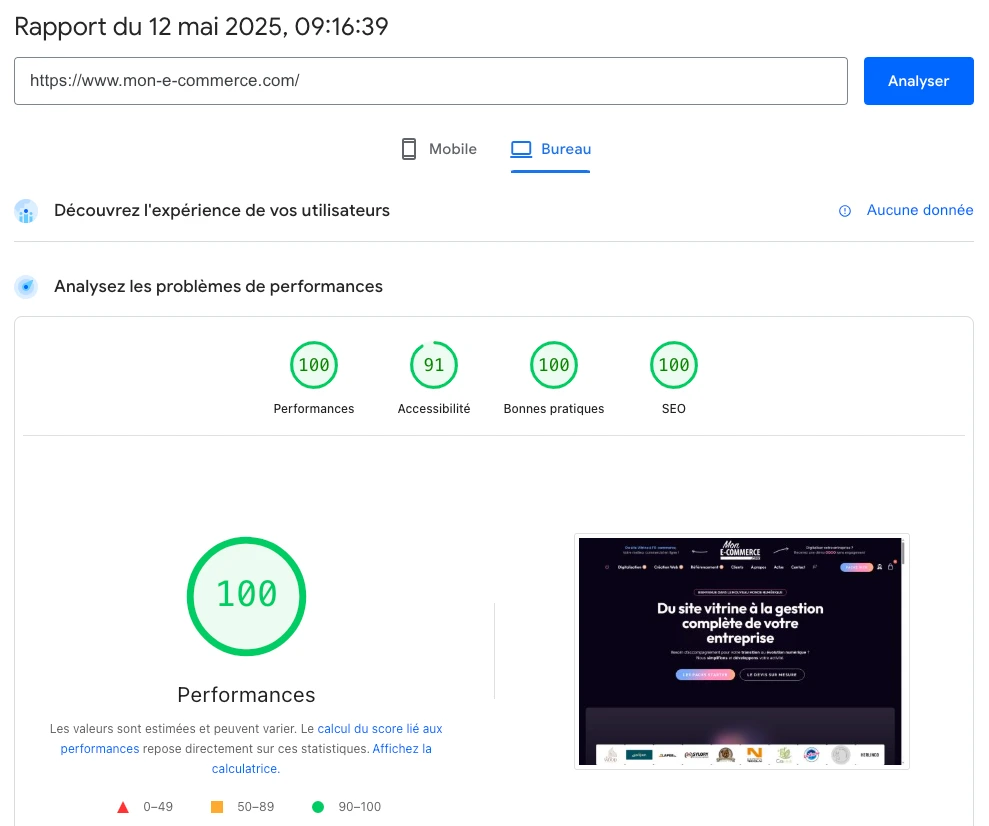
Task: Jump to Performances score gauge 100
Action: pos(313,364)
